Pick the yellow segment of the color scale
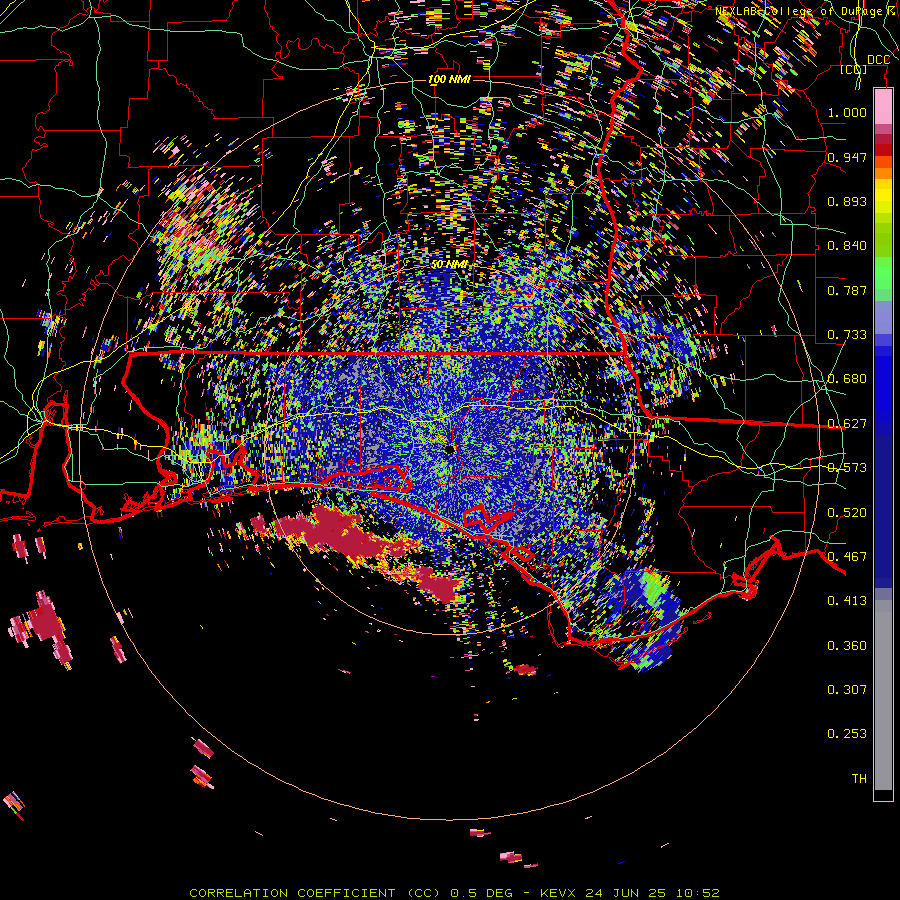900x900 pixels. point(883,195)
